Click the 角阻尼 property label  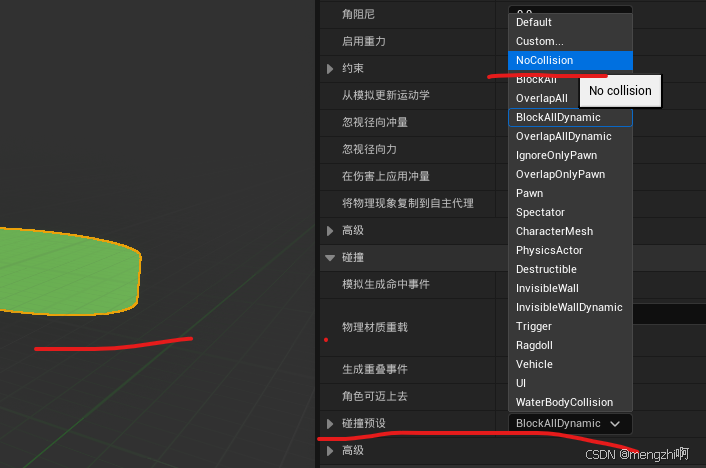pyautogui.click(x=358, y=14)
